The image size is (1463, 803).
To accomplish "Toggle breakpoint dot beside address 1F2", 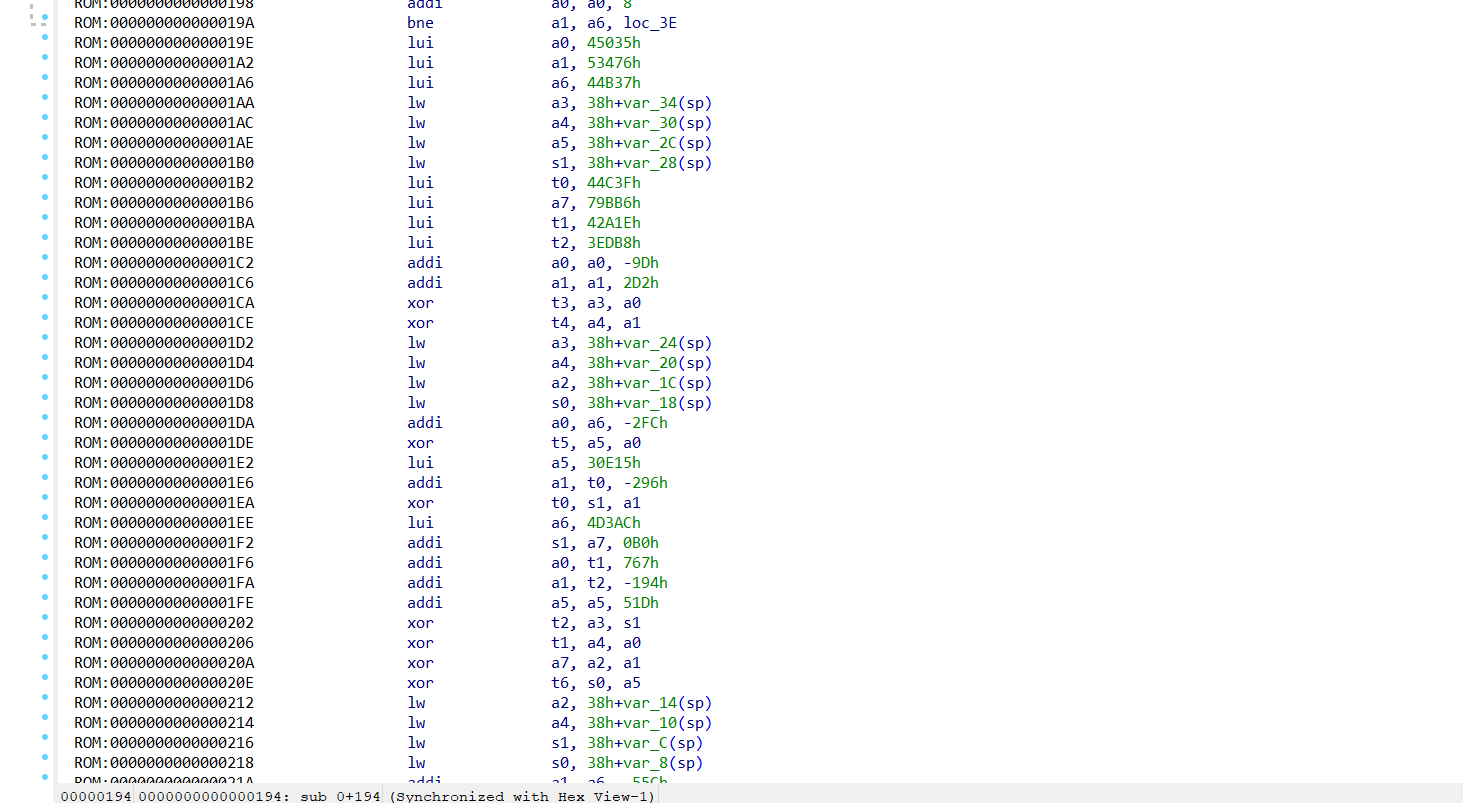I will (45, 537).
